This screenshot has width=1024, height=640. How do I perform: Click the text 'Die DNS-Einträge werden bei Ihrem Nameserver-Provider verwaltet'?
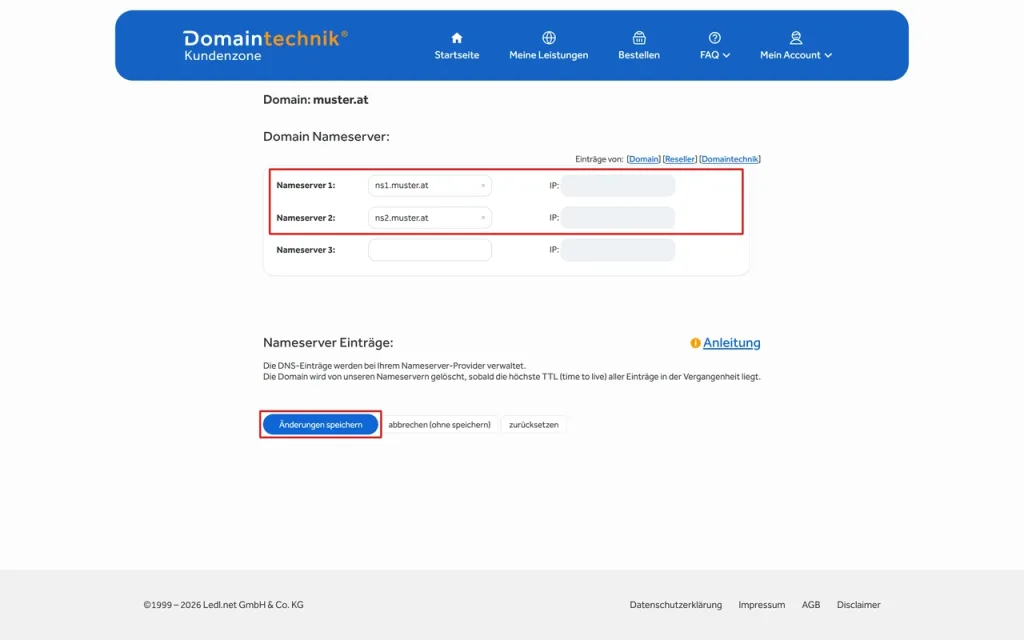394,366
